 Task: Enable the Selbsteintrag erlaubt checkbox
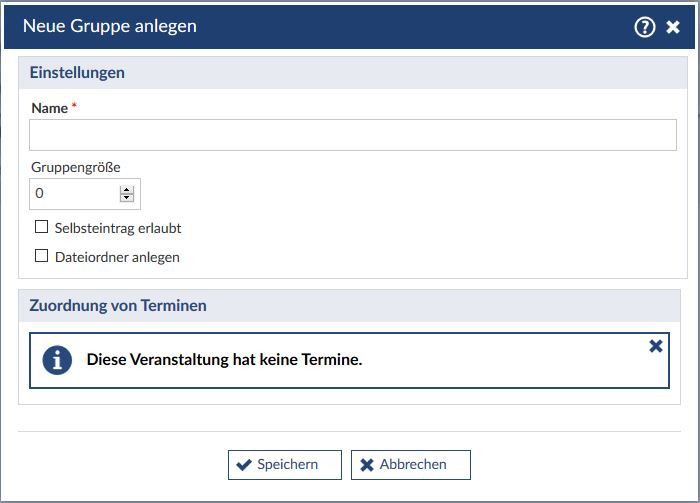[x=42, y=228]
